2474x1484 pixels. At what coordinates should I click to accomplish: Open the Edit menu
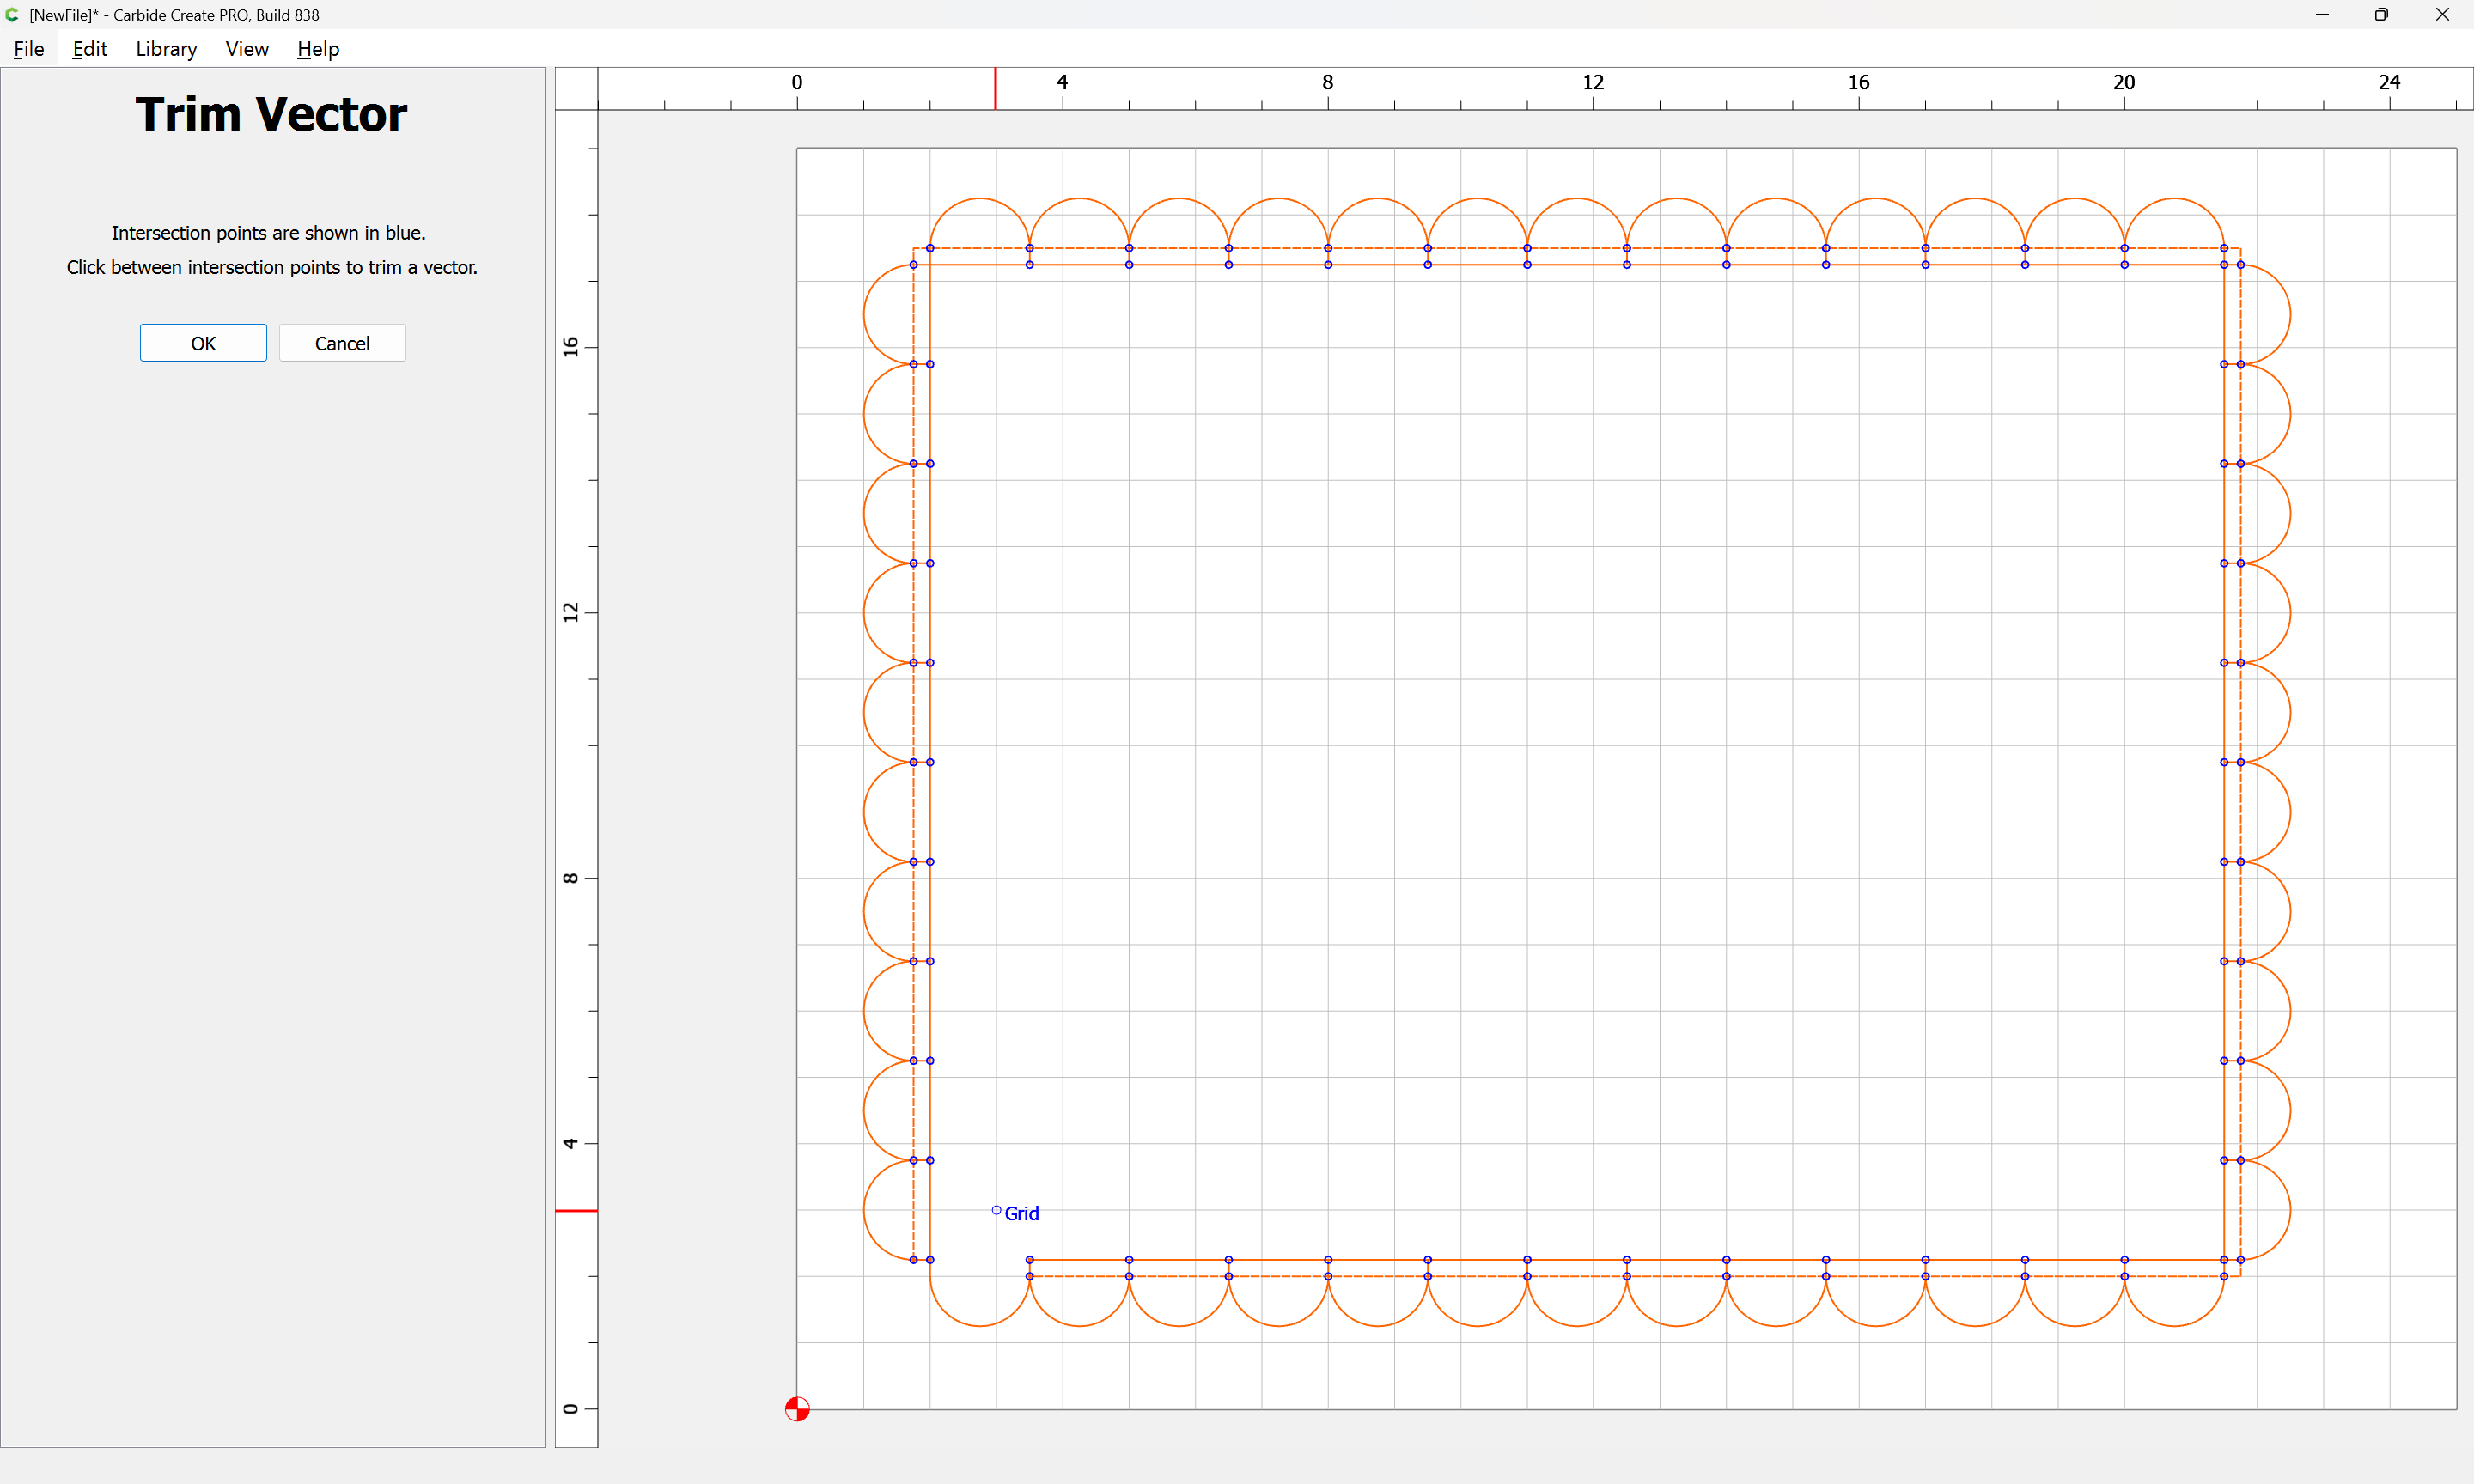[x=89, y=49]
